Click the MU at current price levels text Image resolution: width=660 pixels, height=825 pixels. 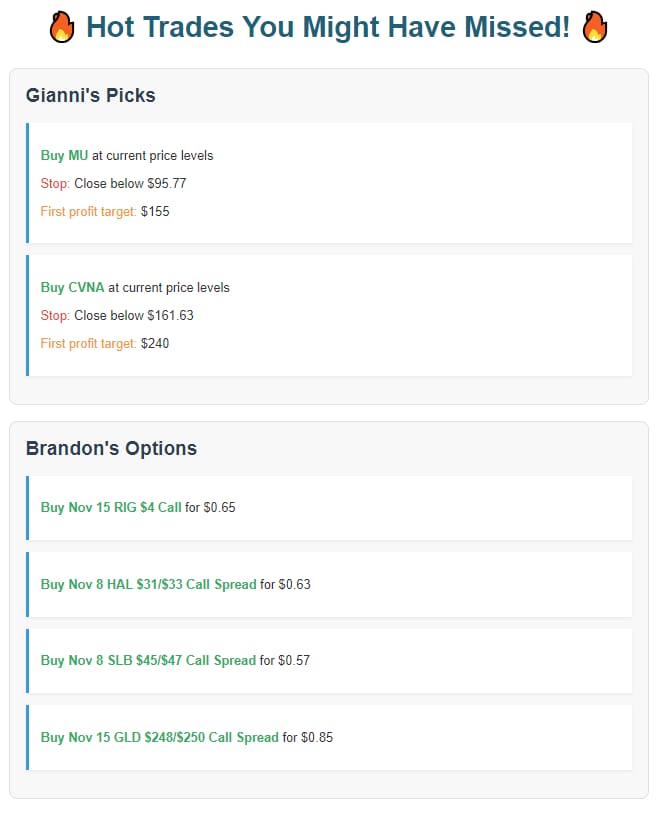(152, 156)
